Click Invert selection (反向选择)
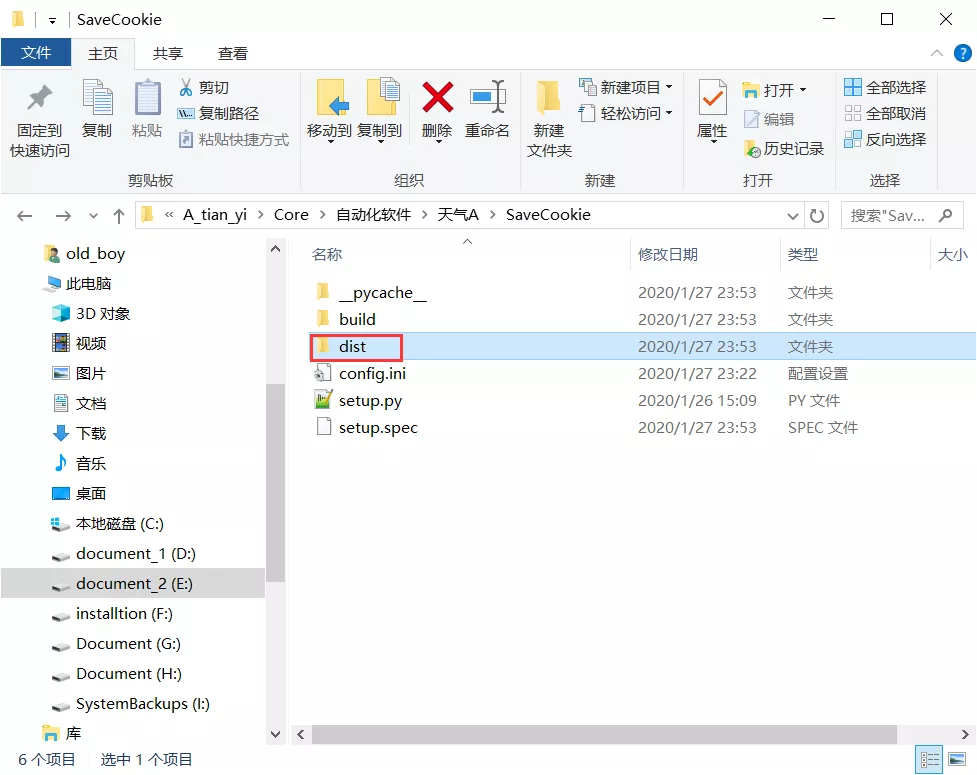The width and height of the screenshot is (977, 775). pos(885,140)
